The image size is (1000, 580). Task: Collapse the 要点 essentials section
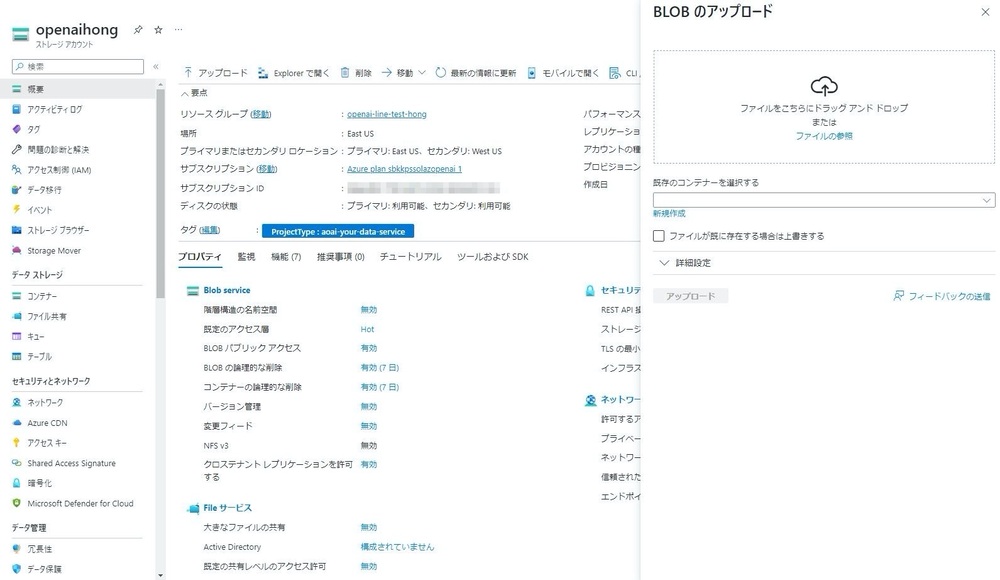(x=184, y=93)
